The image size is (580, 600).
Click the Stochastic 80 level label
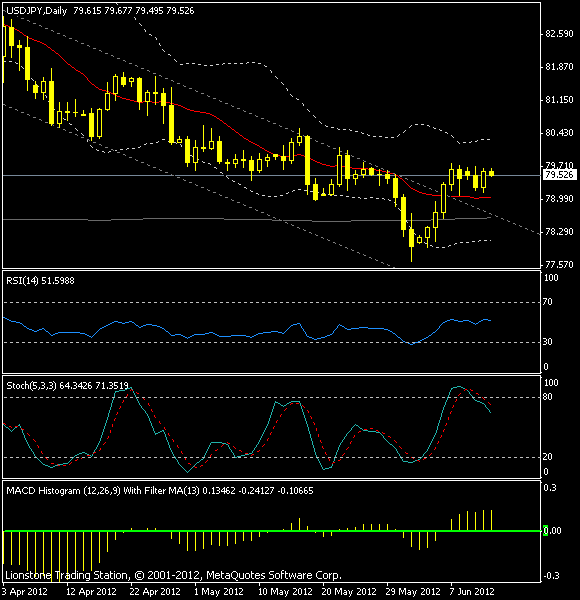pos(547,397)
